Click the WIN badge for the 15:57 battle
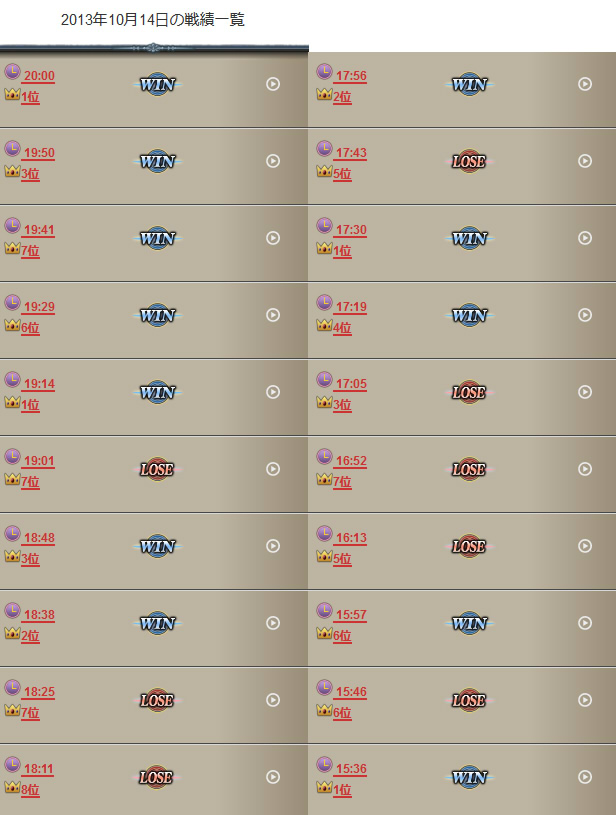 [x=469, y=623]
